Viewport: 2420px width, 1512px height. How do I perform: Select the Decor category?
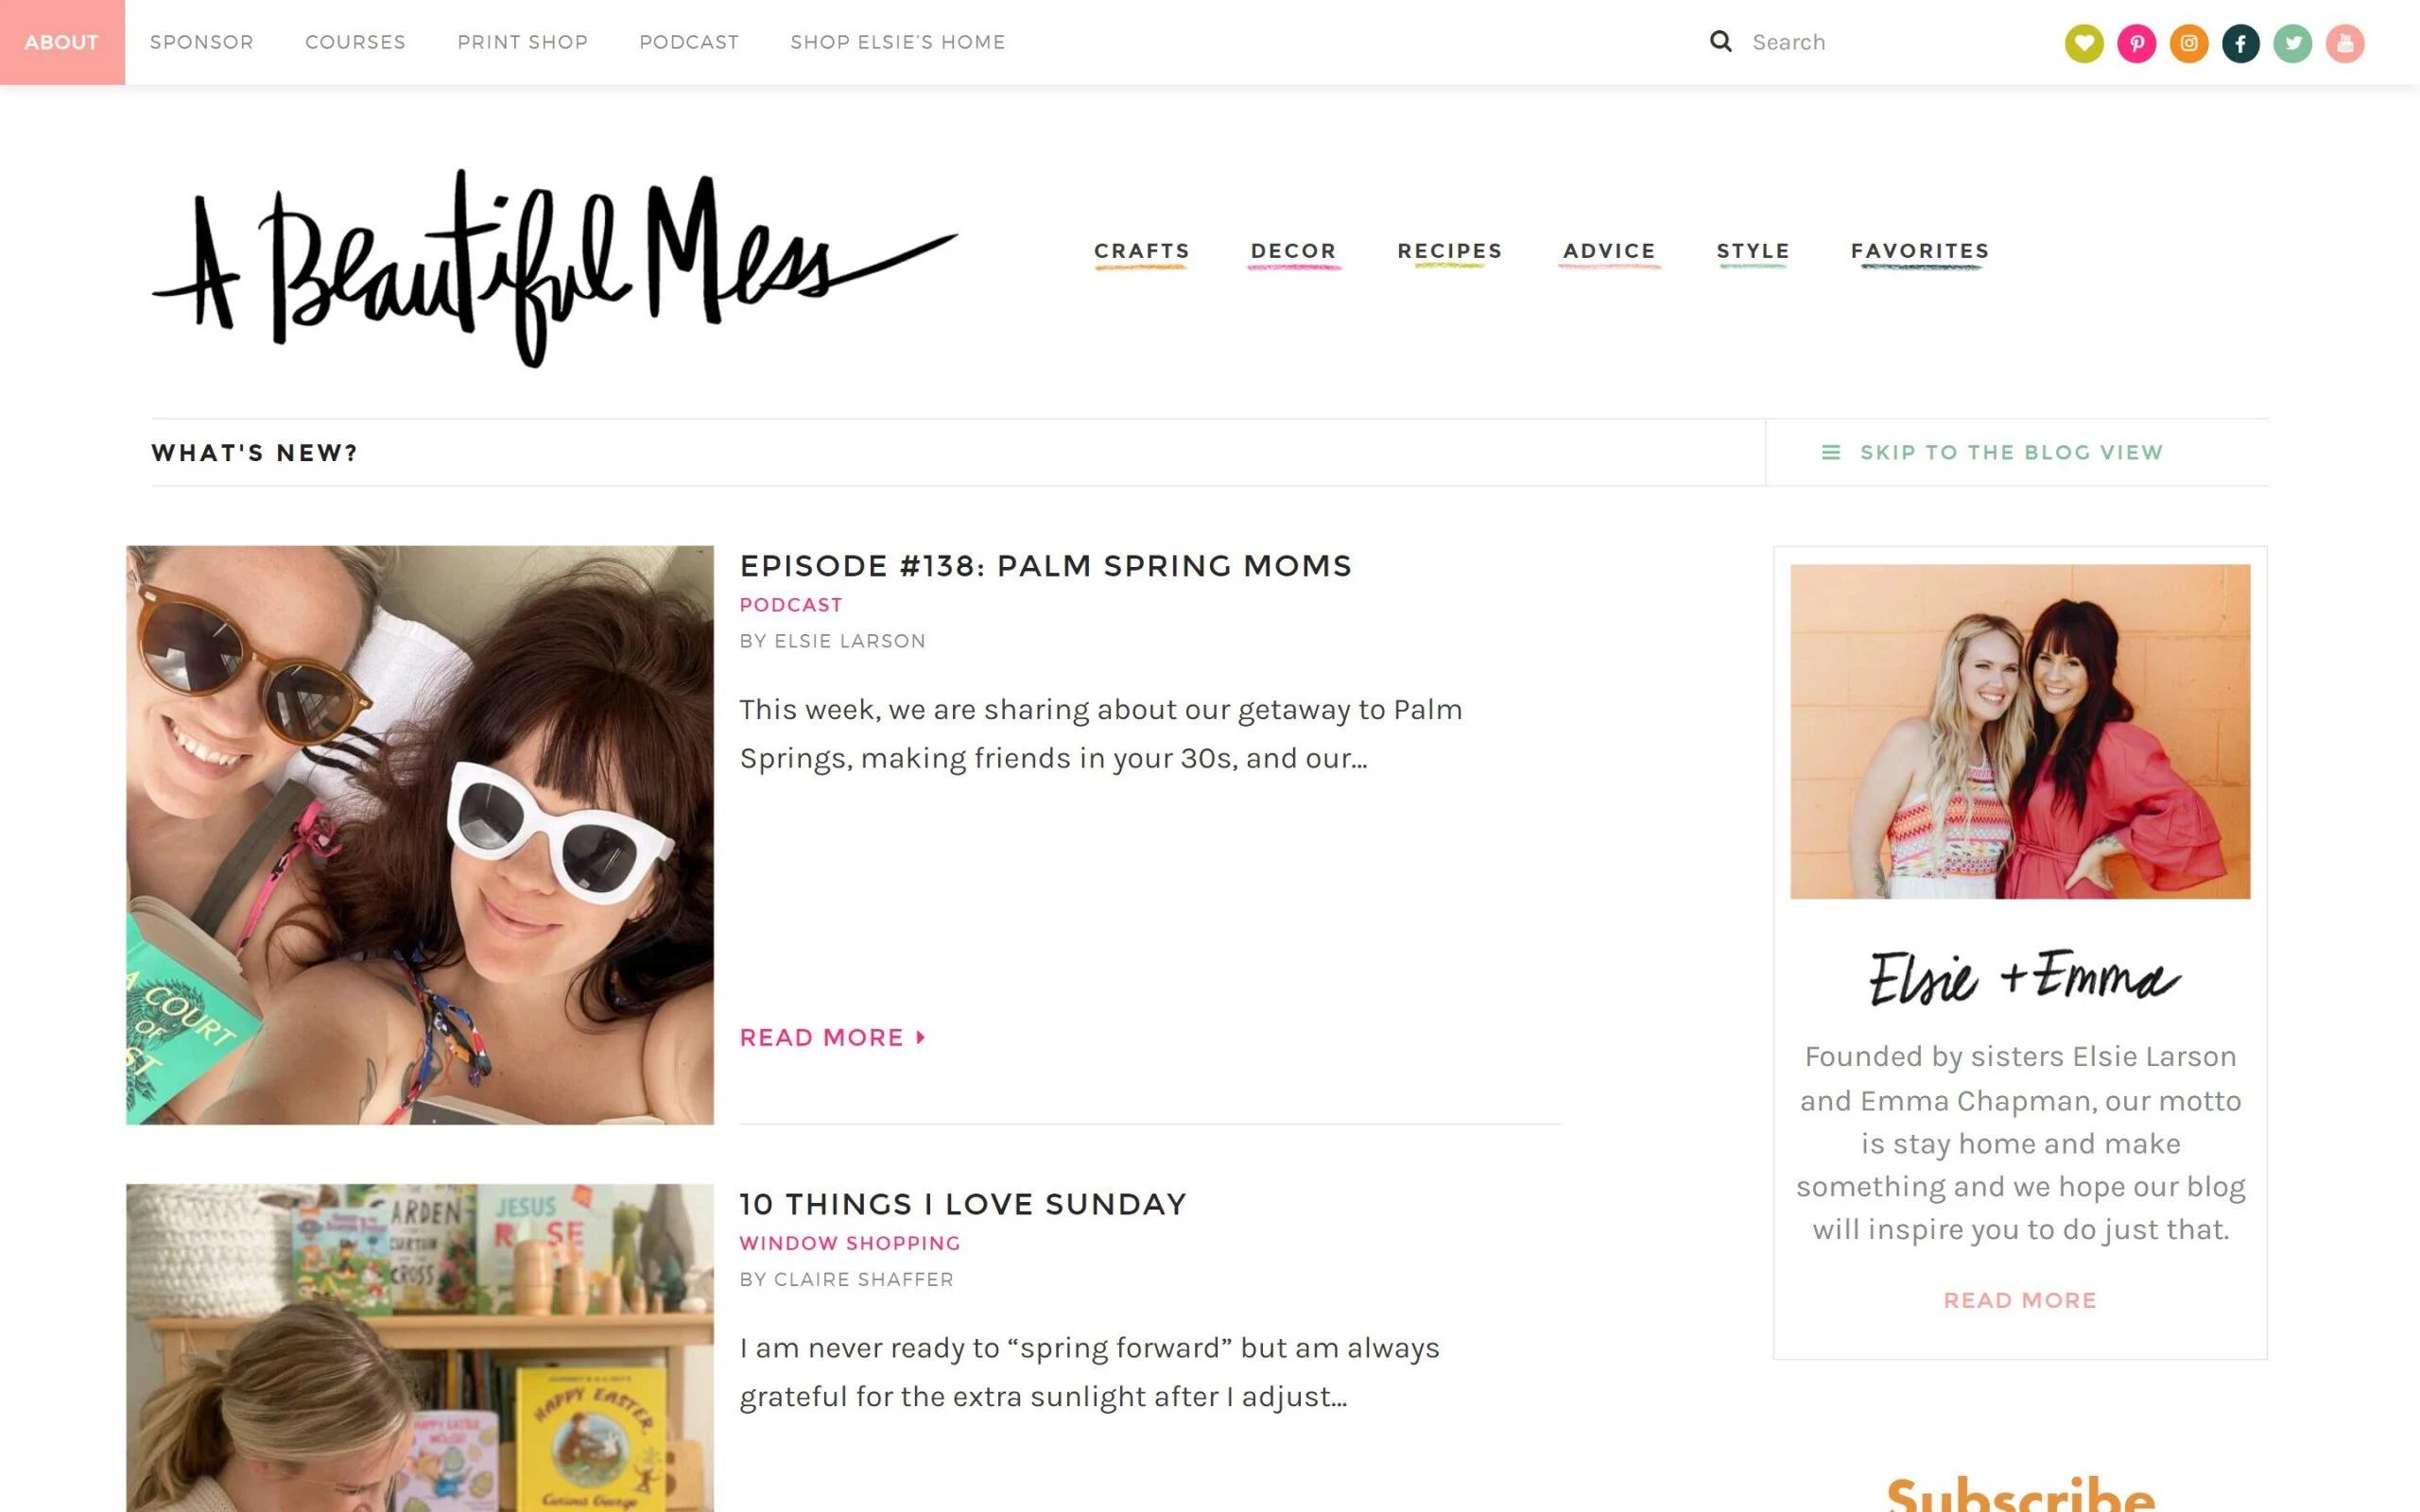(x=1293, y=252)
